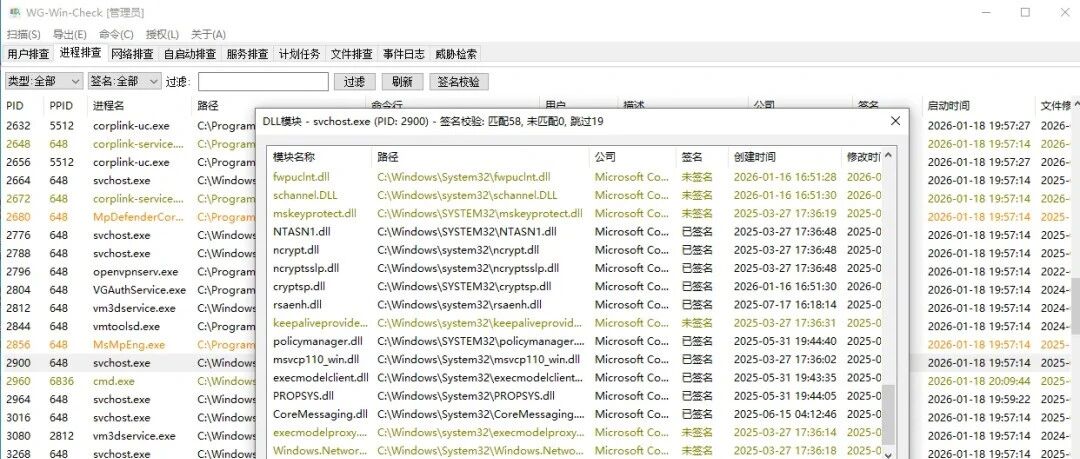Sort DLL list by 签名 column
Screen dimensions: 1080x459
pos(701,157)
